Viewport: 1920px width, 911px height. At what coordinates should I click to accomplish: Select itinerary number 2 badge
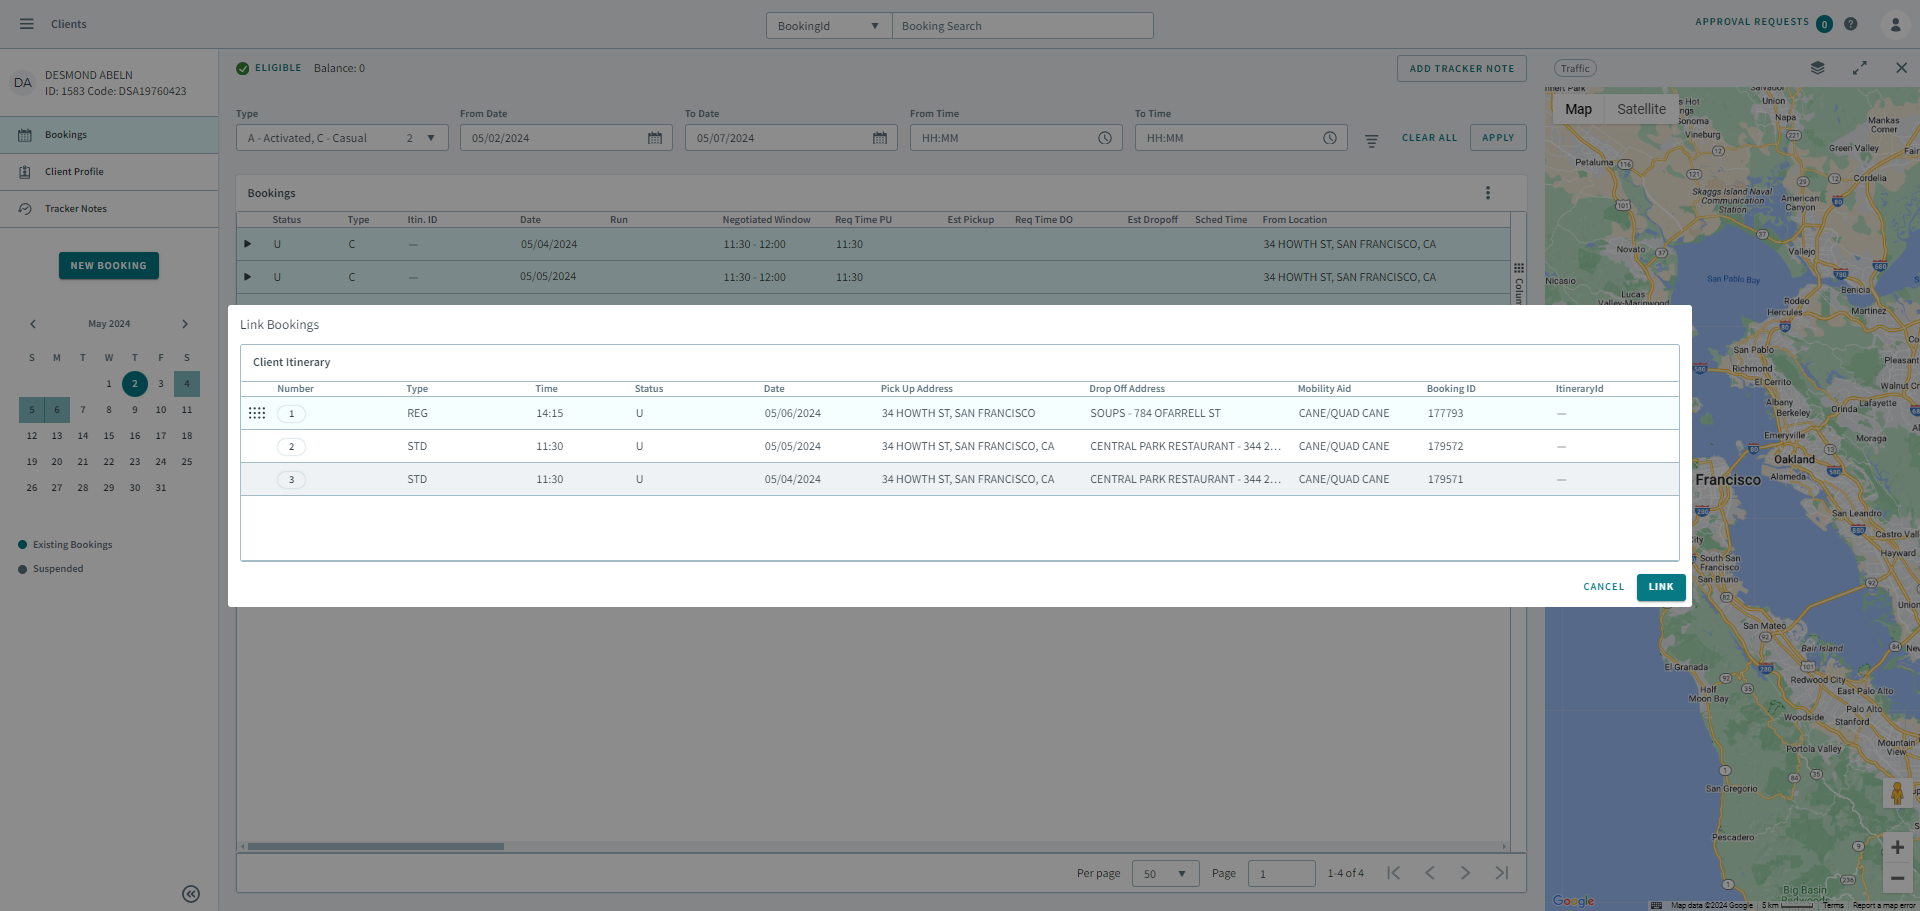(291, 447)
